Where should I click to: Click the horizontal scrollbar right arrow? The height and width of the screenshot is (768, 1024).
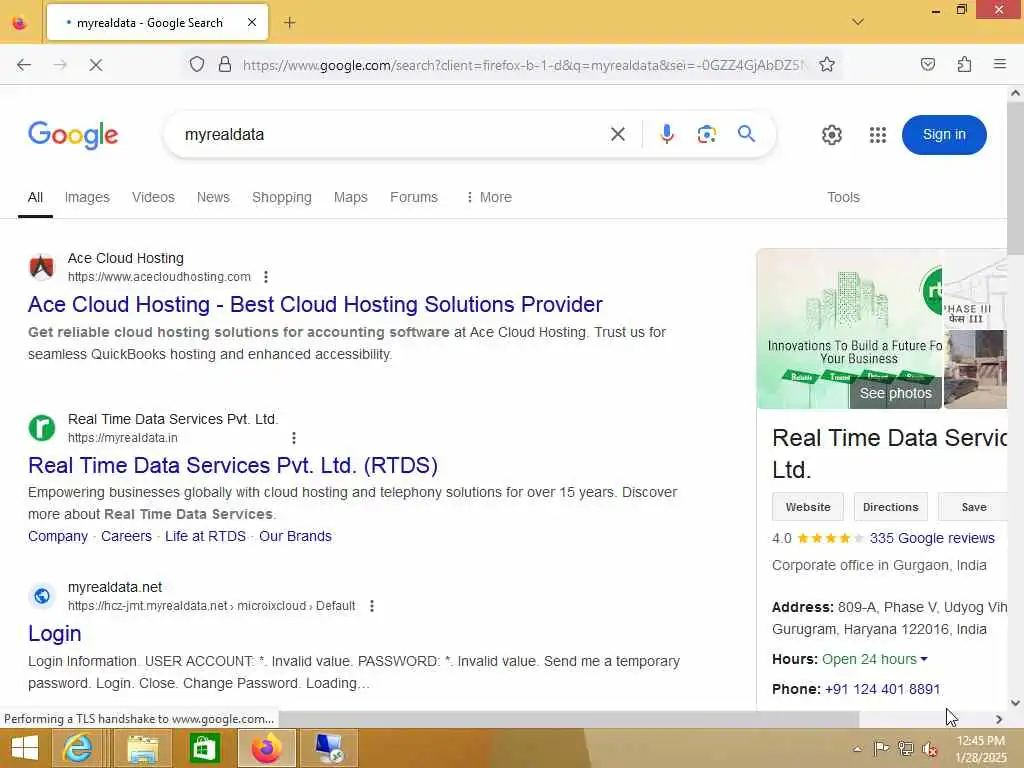999,719
